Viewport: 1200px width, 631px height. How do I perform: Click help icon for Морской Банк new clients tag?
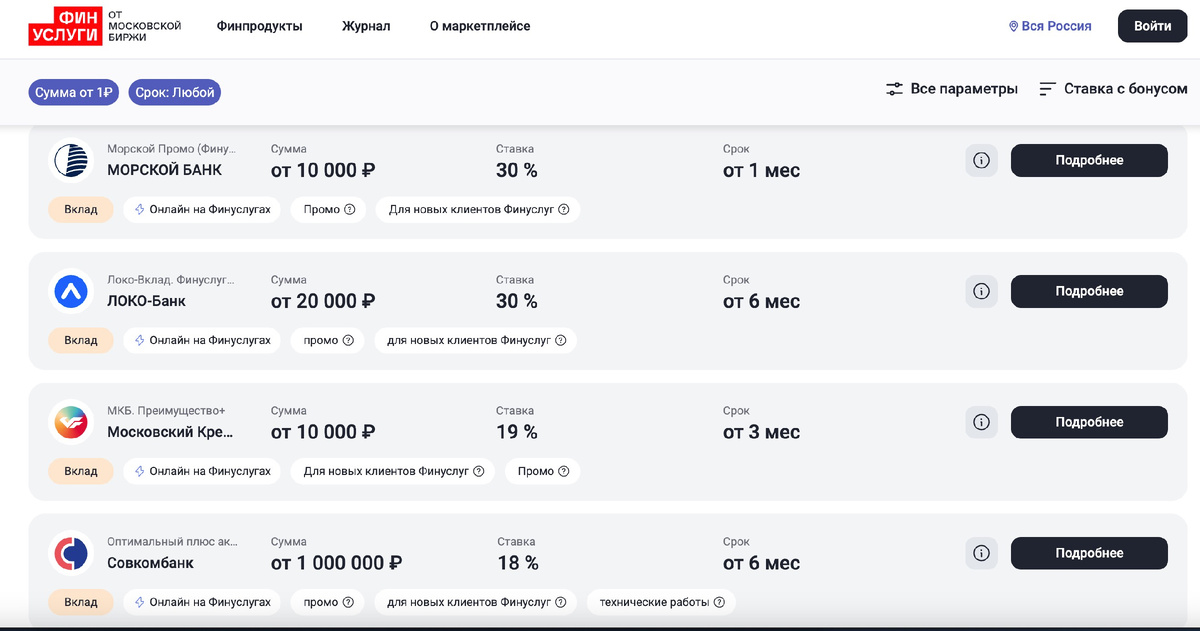pyautogui.click(x=563, y=210)
